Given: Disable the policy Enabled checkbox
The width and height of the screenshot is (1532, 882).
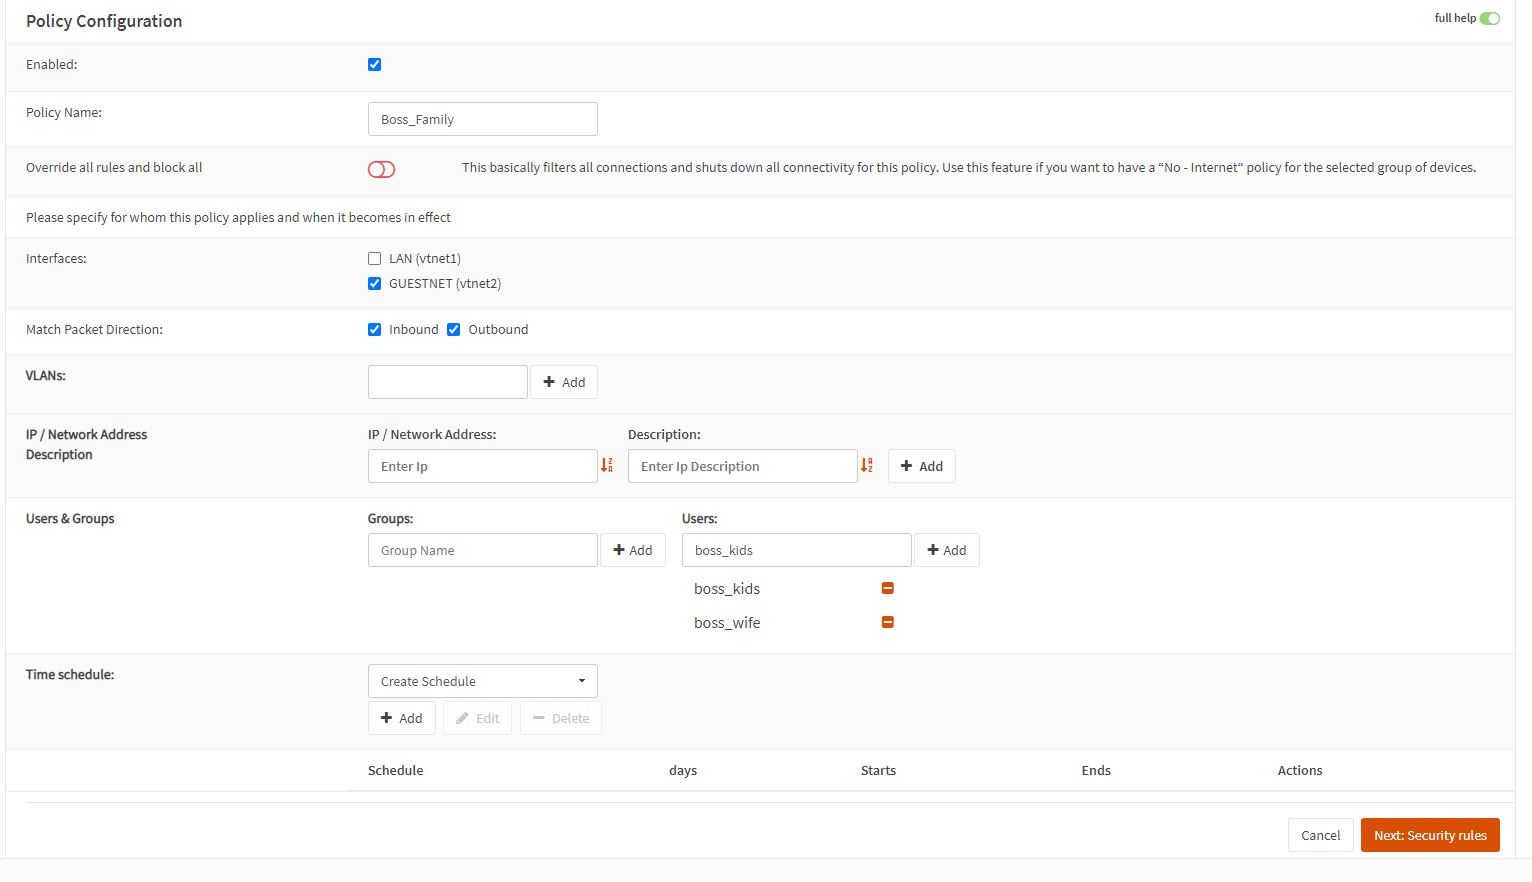Looking at the screenshot, I should coord(374,64).
